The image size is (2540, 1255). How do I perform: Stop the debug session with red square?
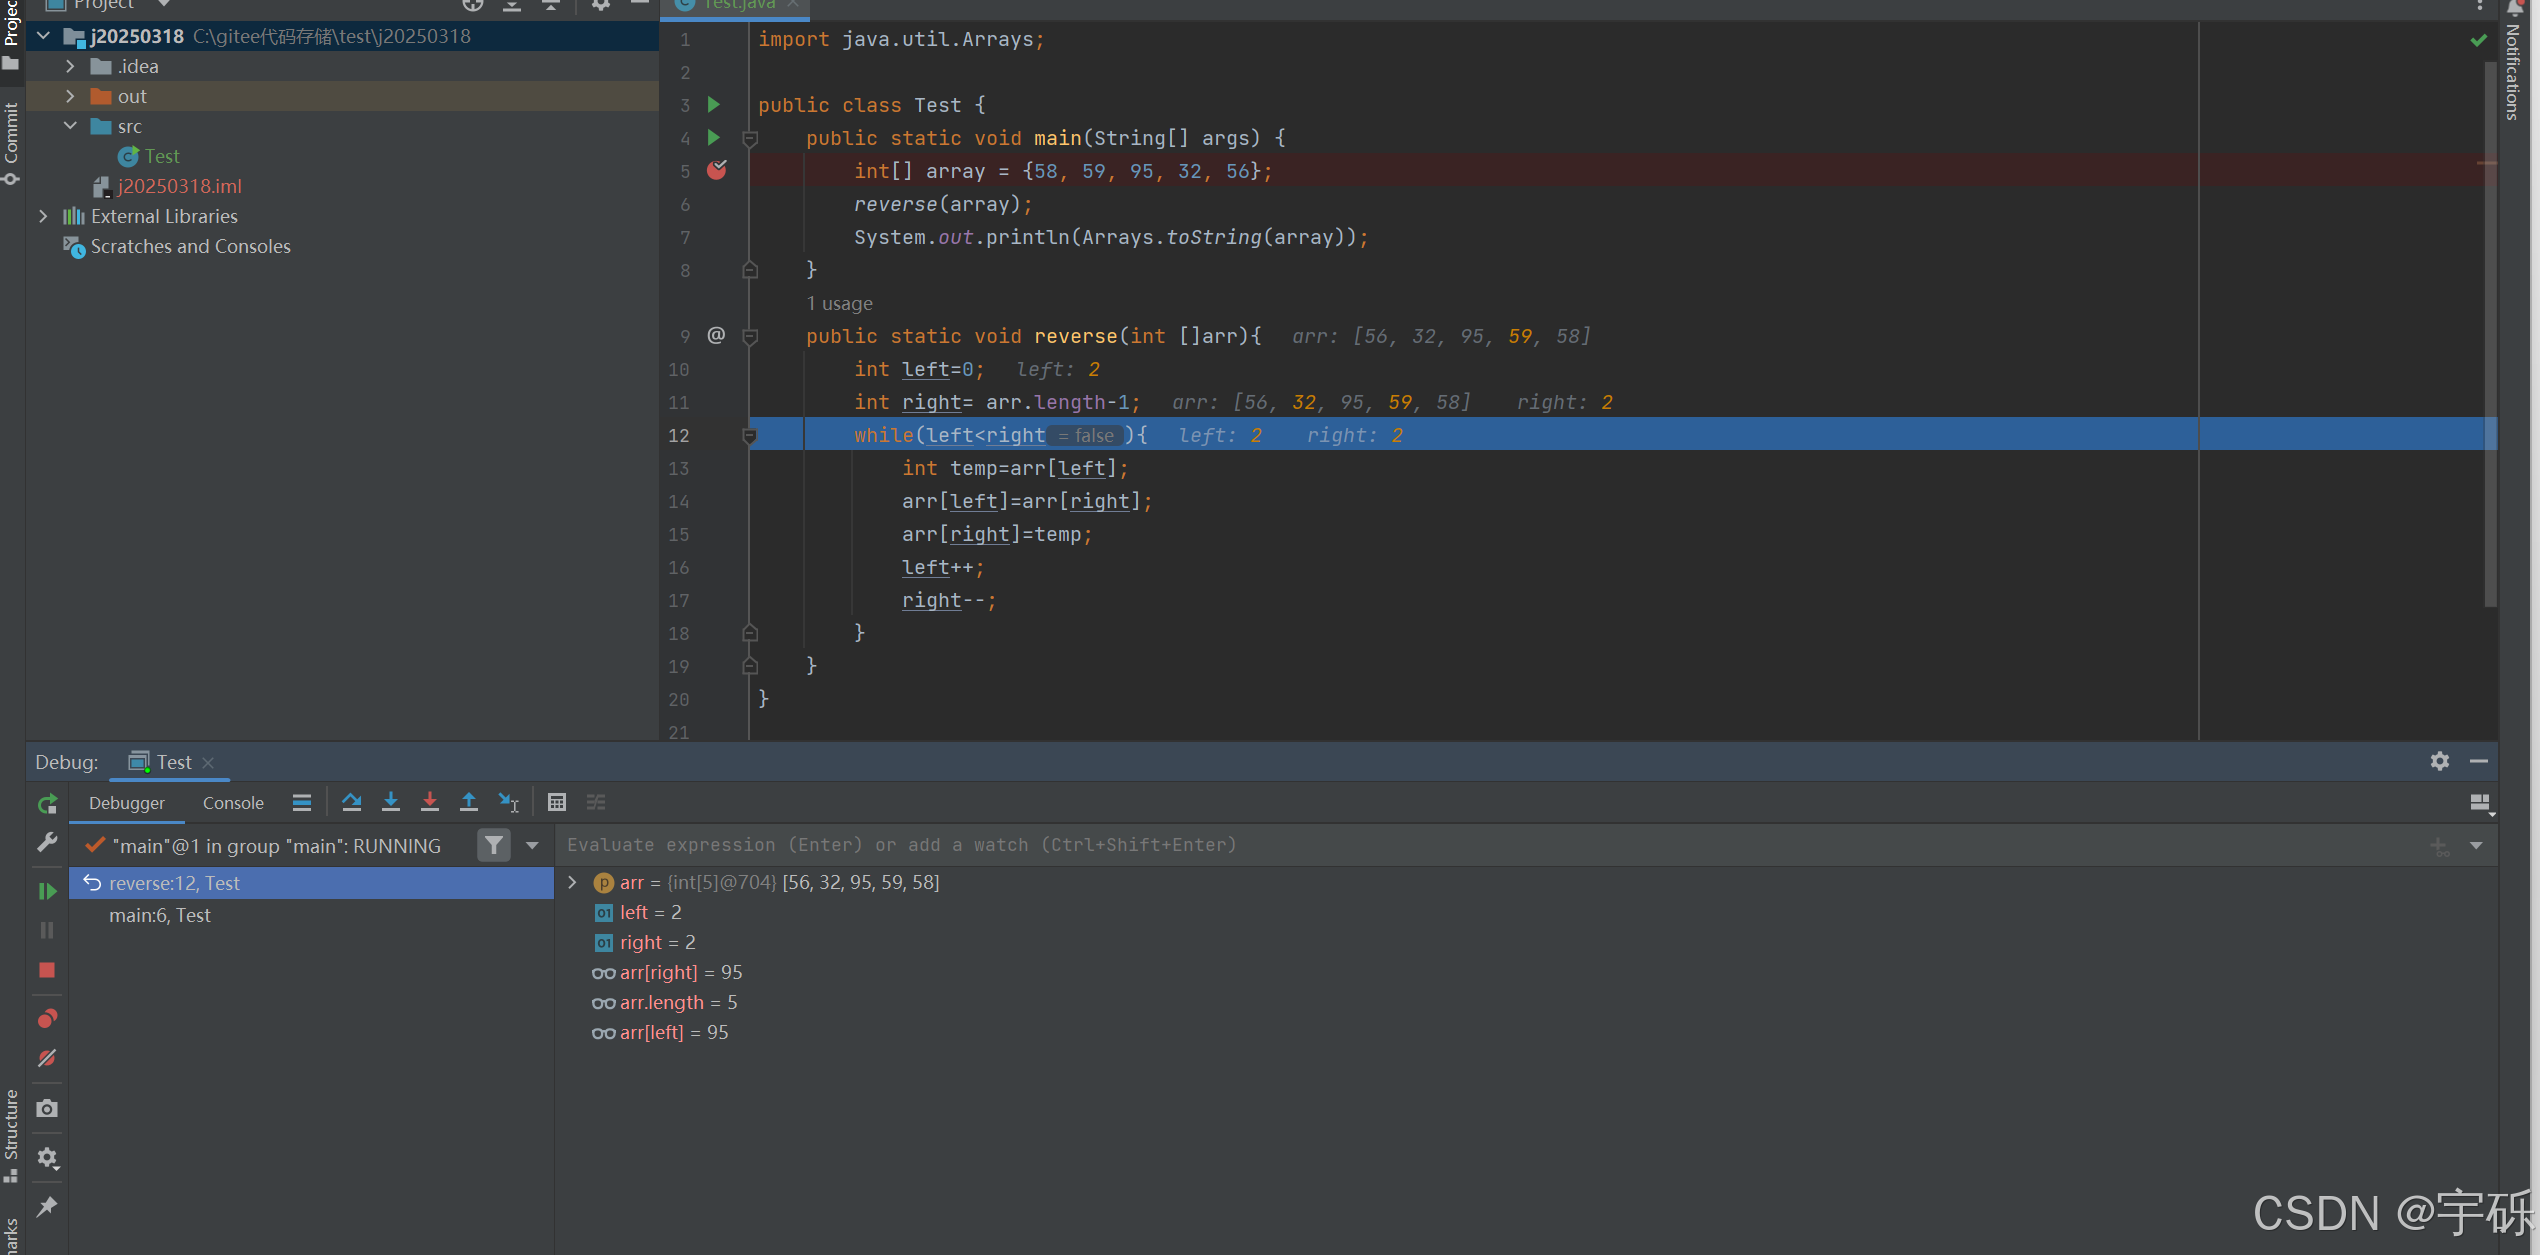click(x=47, y=970)
